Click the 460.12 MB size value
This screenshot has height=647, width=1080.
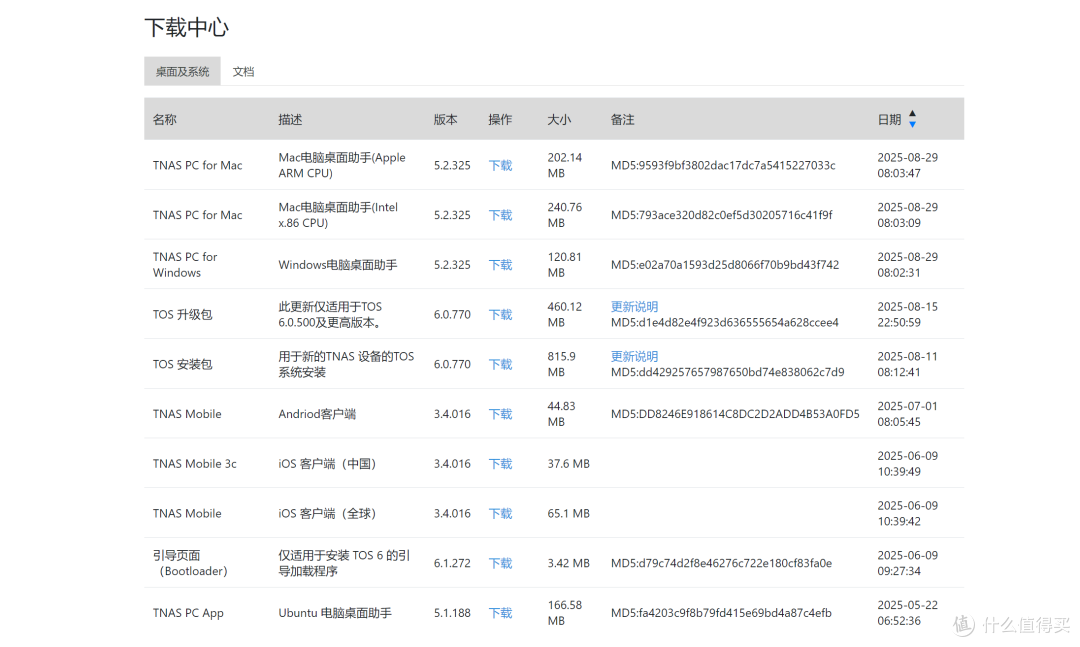coord(565,314)
